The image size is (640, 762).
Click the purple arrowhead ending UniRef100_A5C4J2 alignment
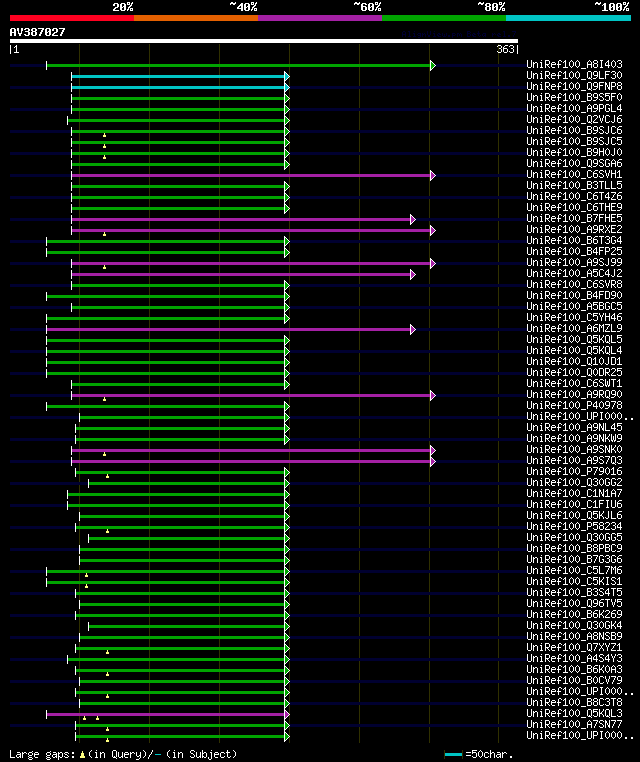[x=413, y=275]
